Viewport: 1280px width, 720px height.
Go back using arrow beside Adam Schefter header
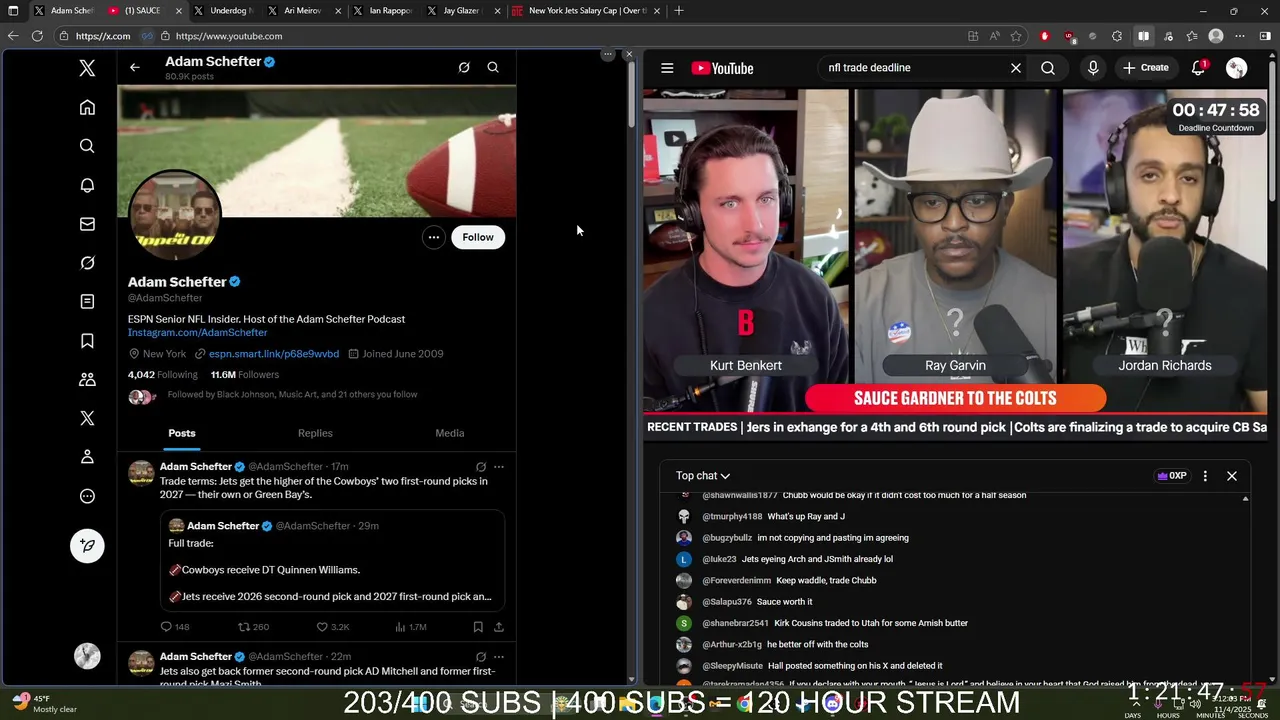(135, 67)
